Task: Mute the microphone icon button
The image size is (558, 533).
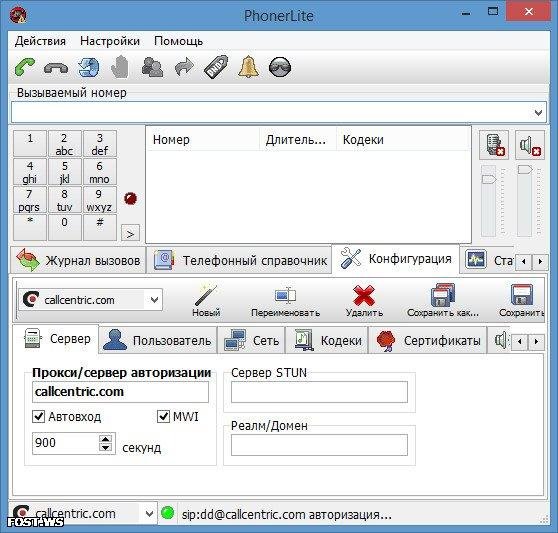Action: pyautogui.click(x=494, y=145)
